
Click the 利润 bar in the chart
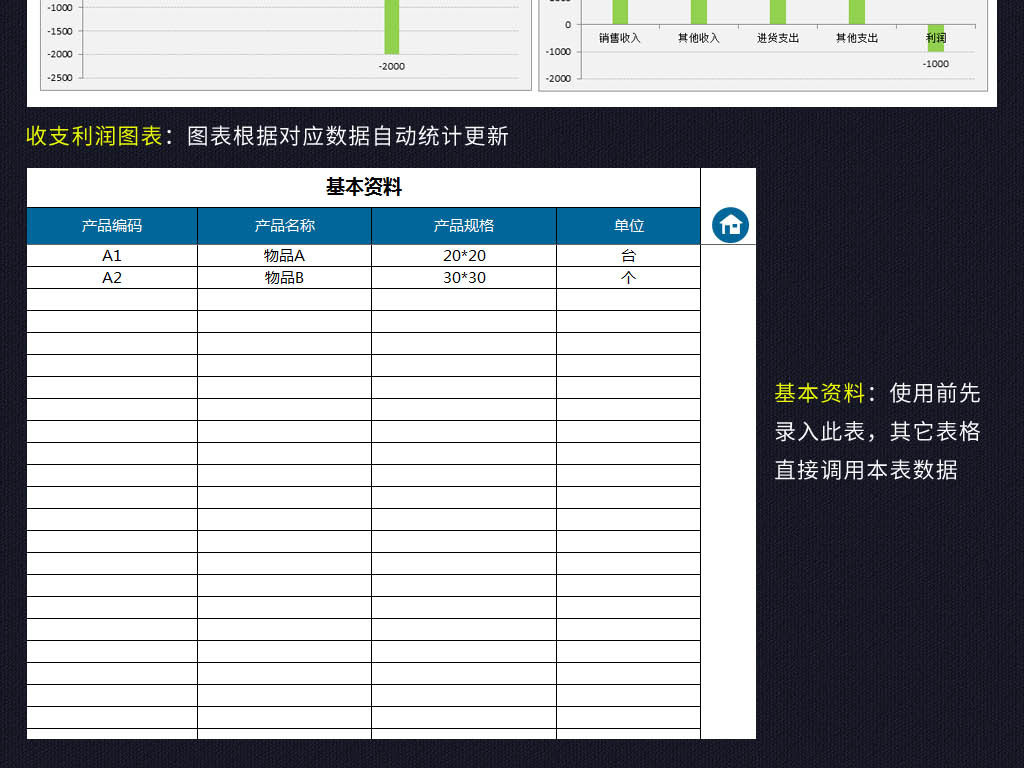(x=936, y=39)
